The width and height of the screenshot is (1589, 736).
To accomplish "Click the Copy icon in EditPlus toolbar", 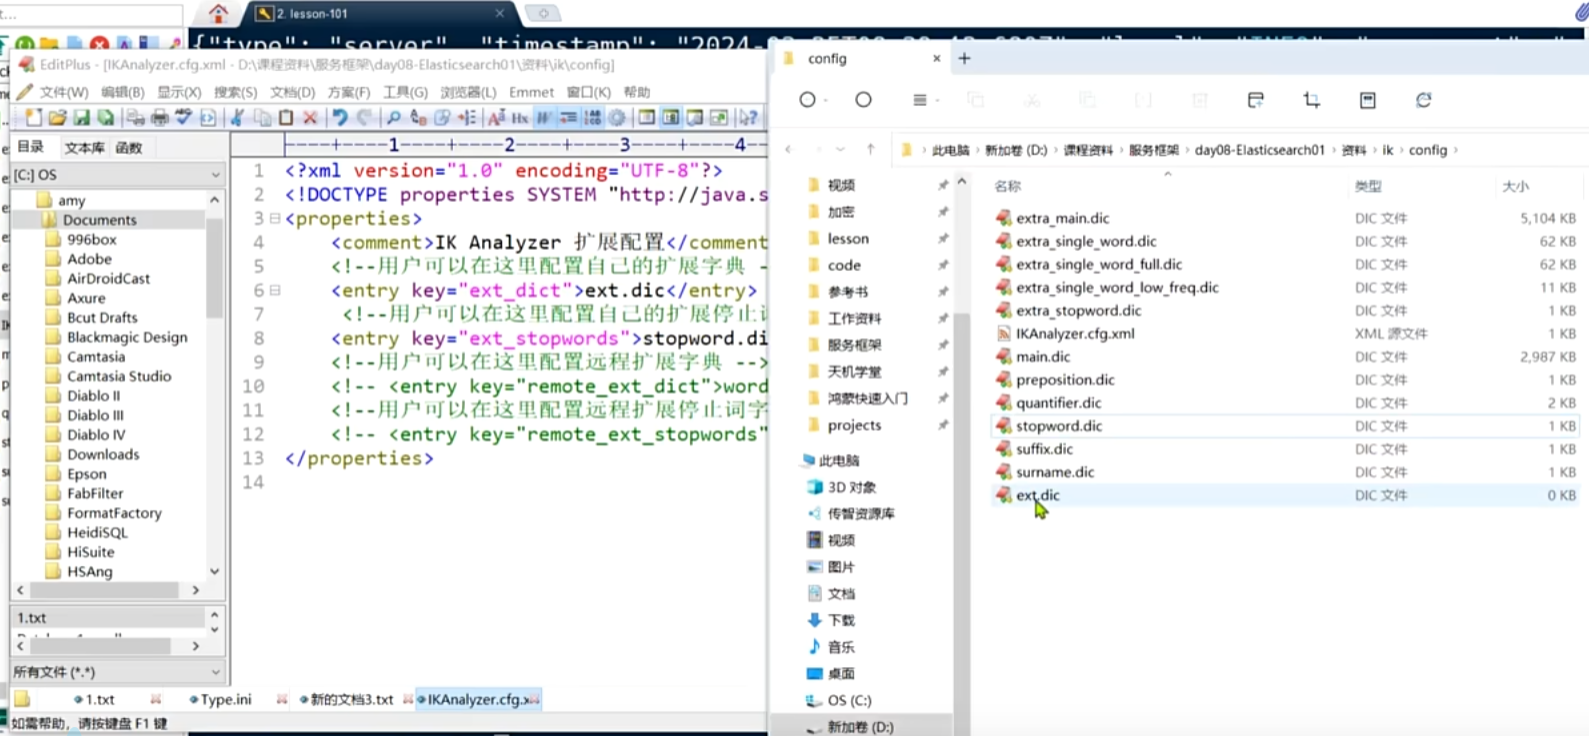I will (x=263, y=117).
